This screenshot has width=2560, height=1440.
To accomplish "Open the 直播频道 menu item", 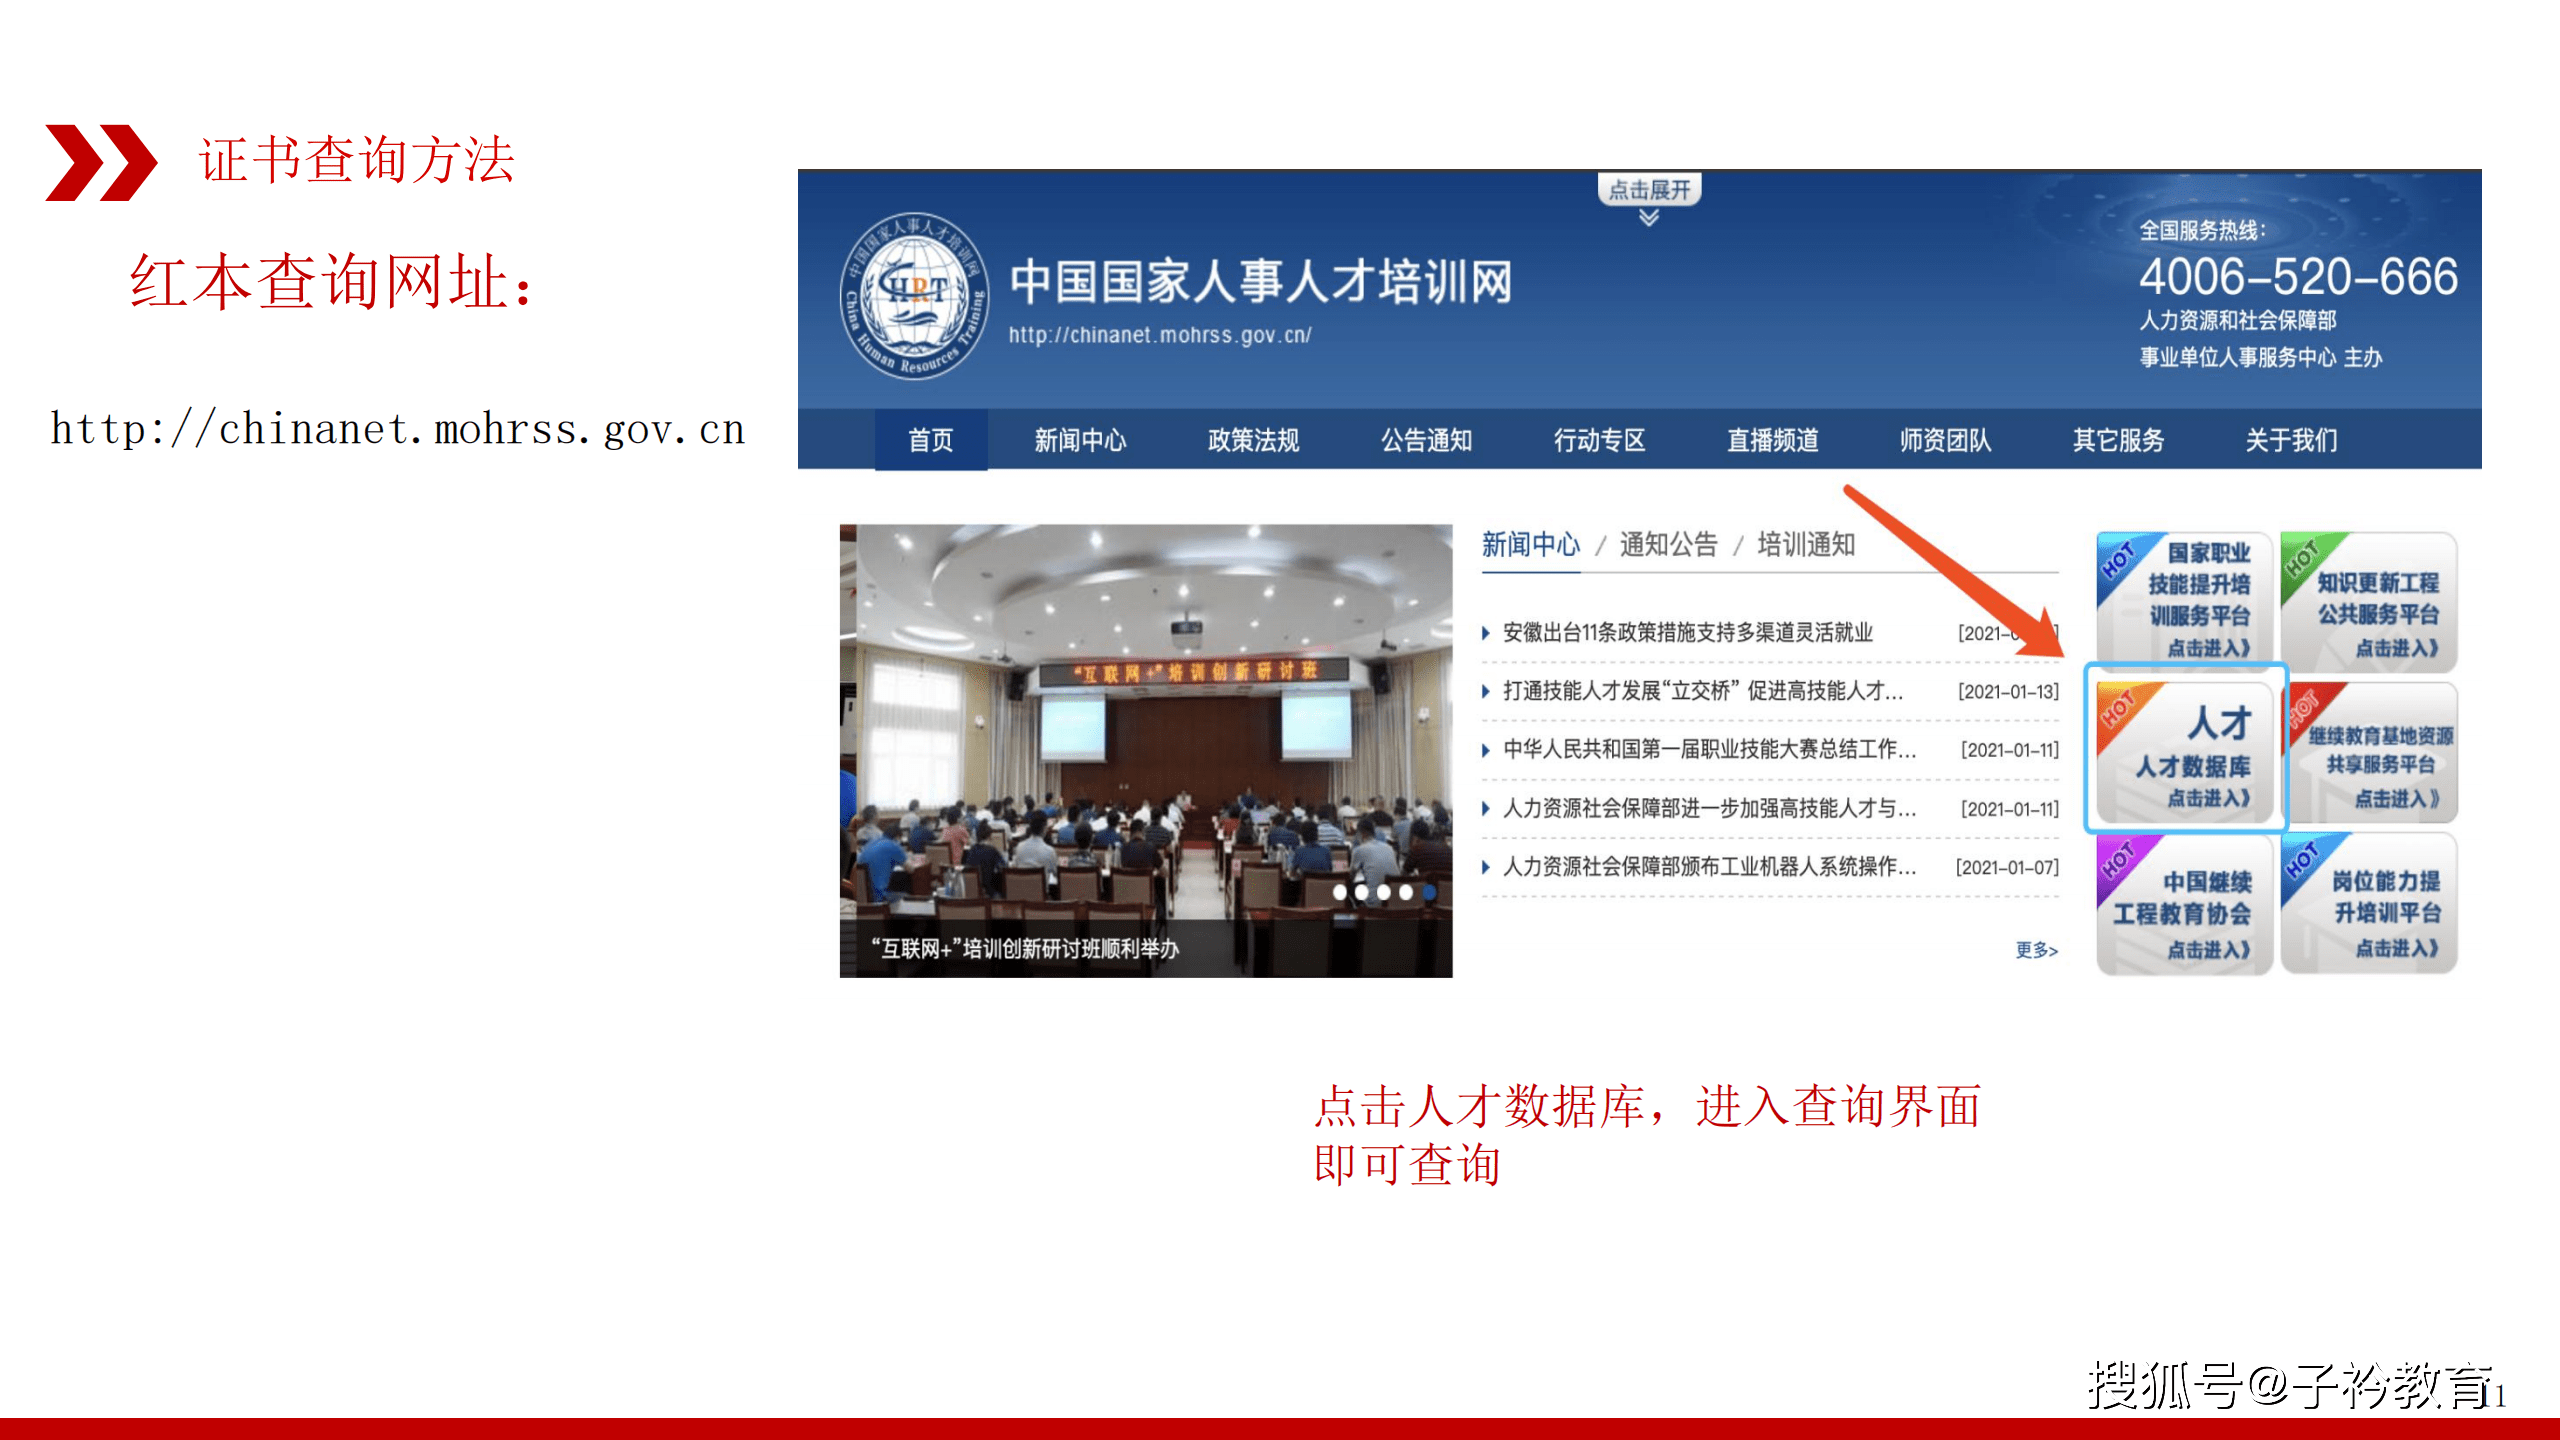I will pos(1772,440).
